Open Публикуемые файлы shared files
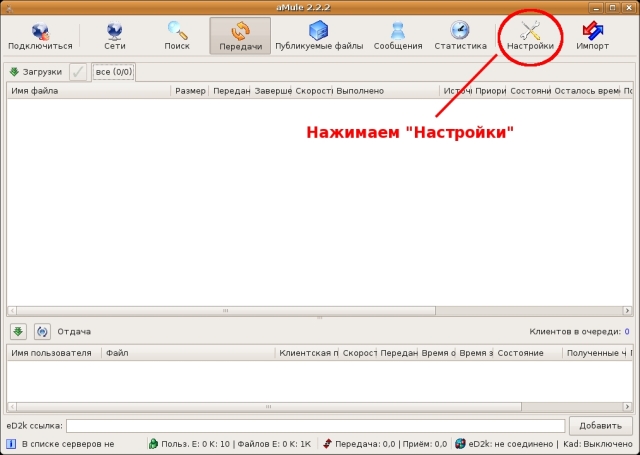640x455 pixels. click(320, 35)
